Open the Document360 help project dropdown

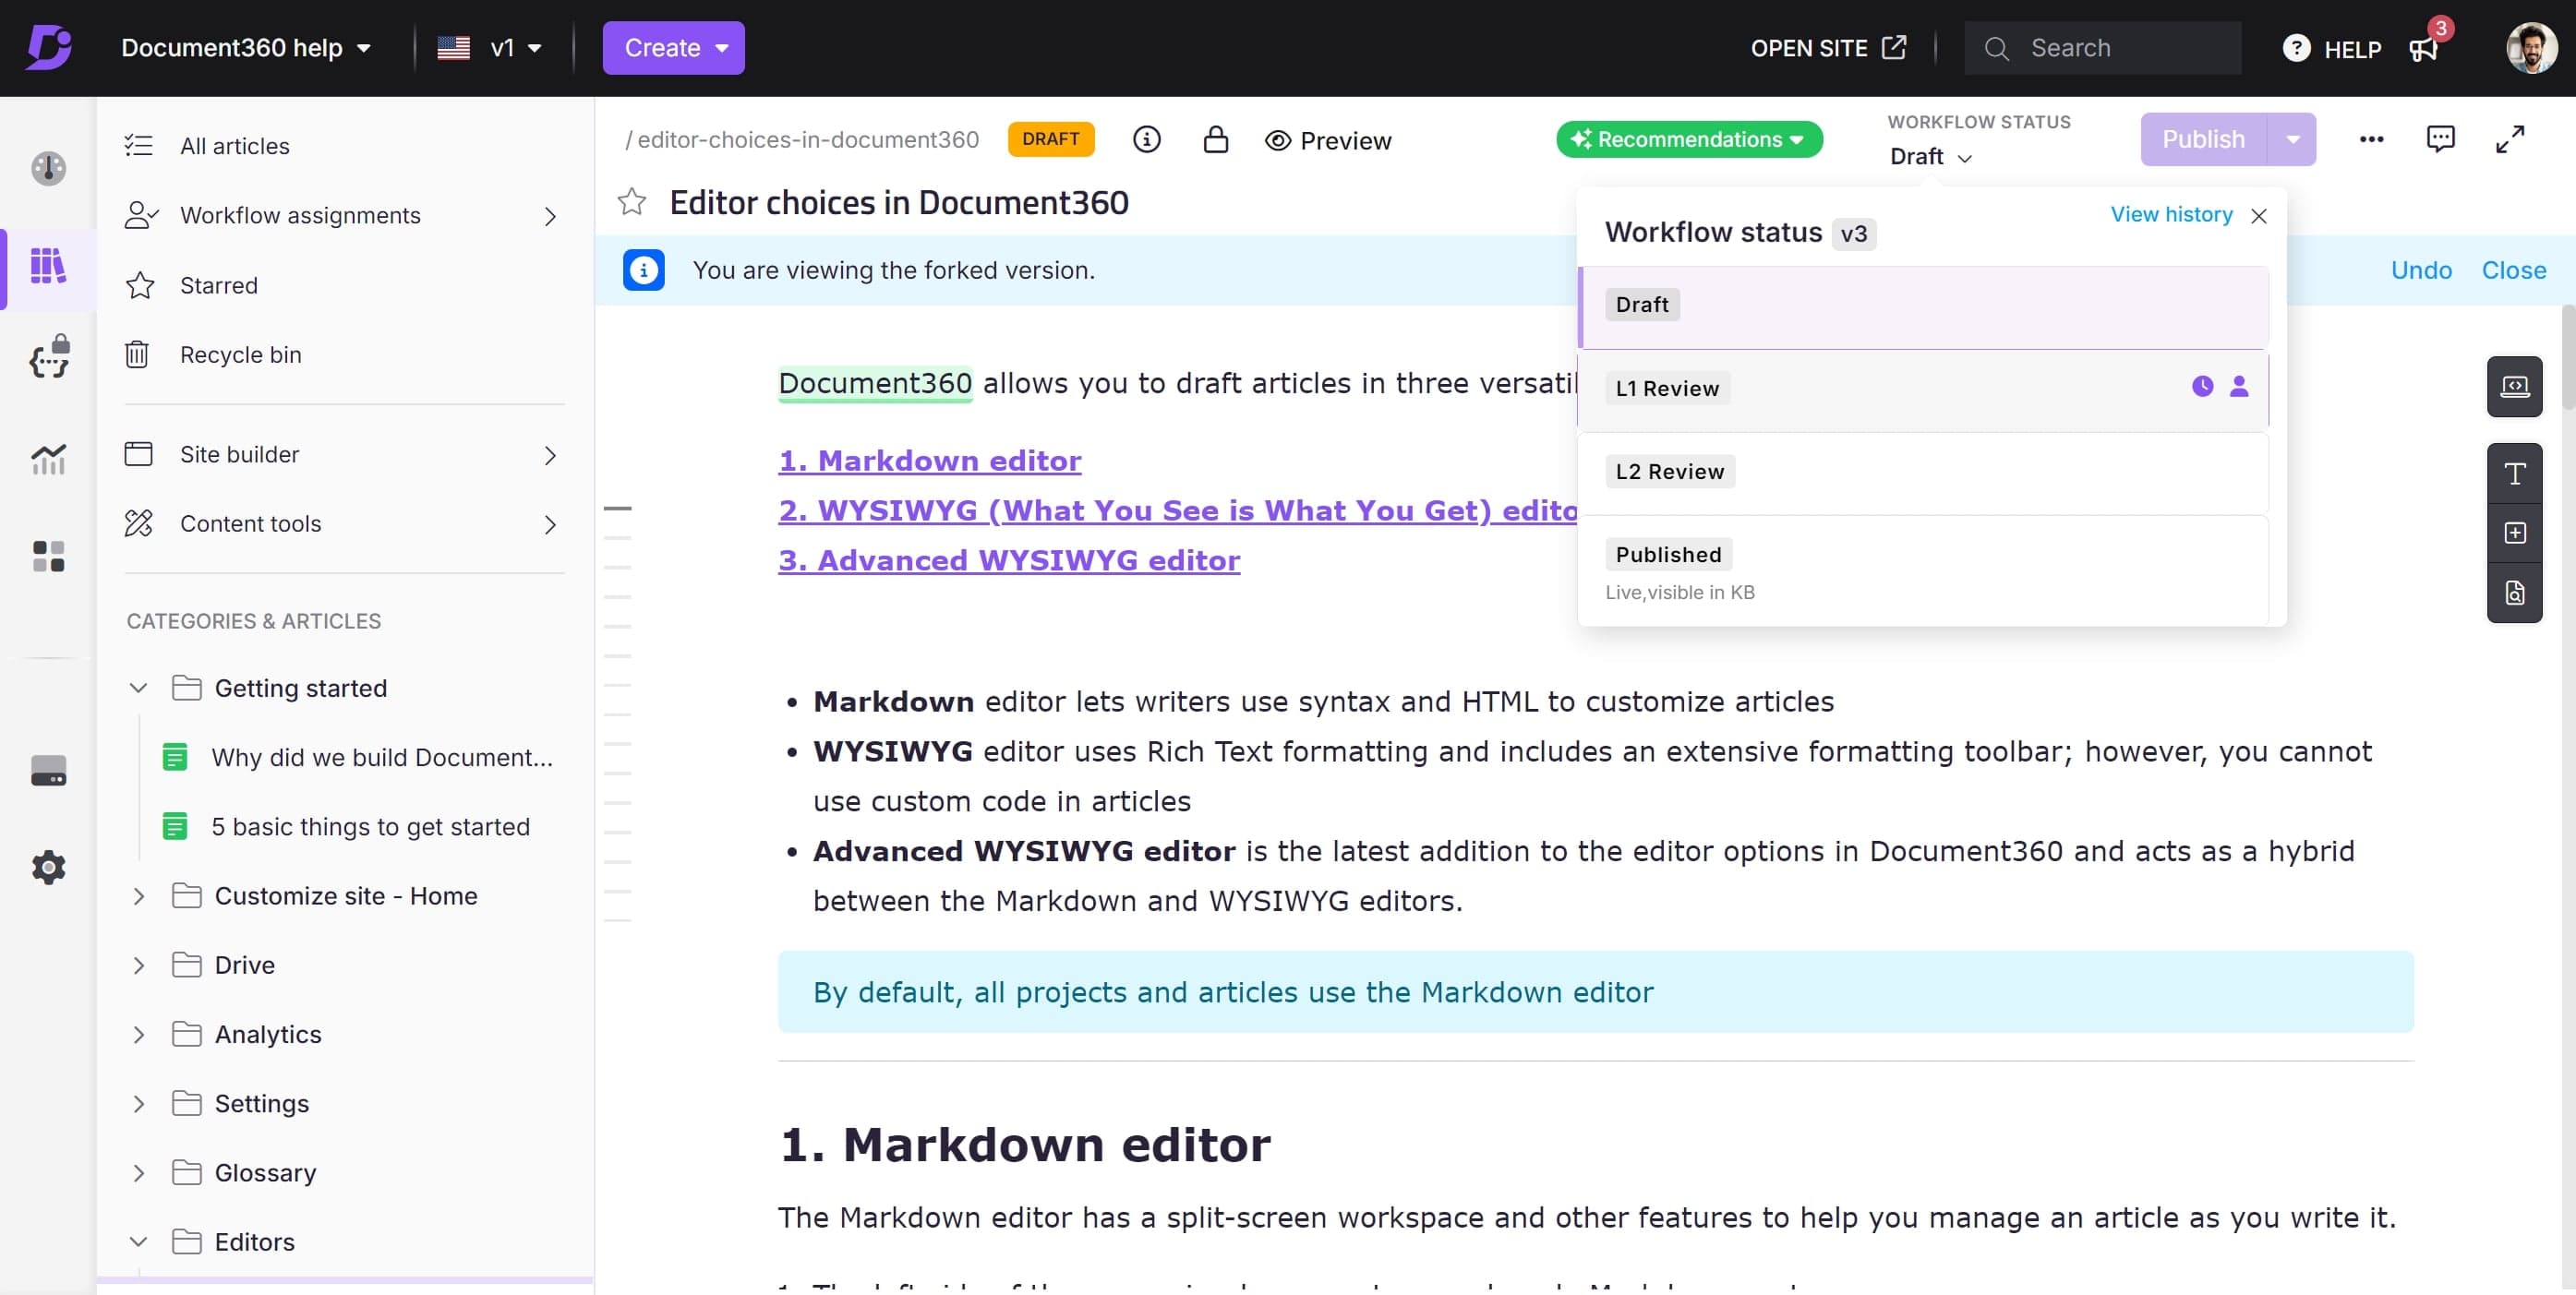[245, 48]
